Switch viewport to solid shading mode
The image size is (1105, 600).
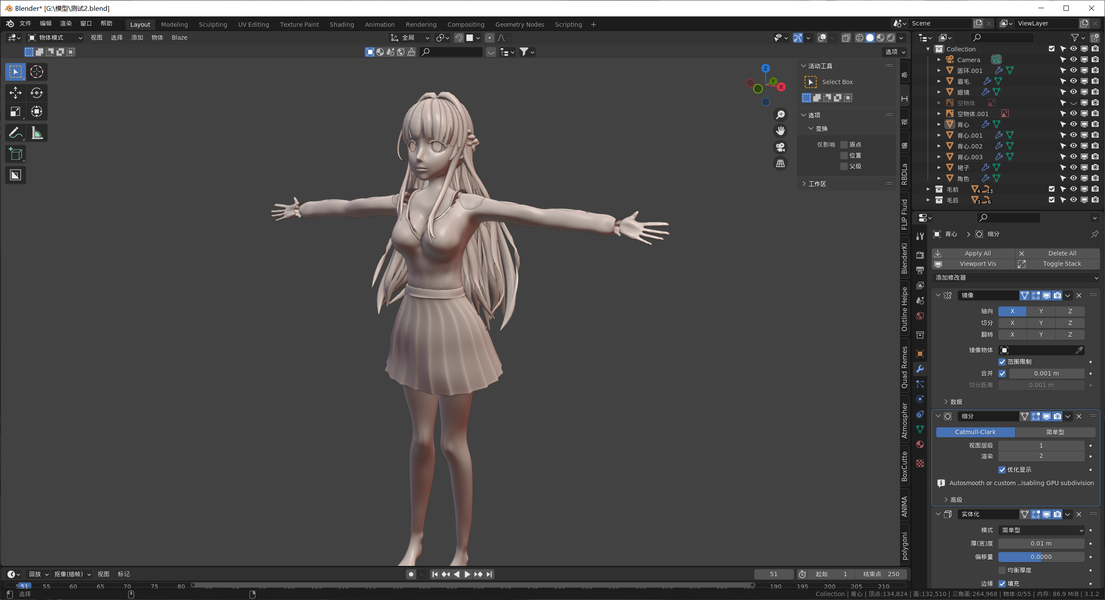870,38
